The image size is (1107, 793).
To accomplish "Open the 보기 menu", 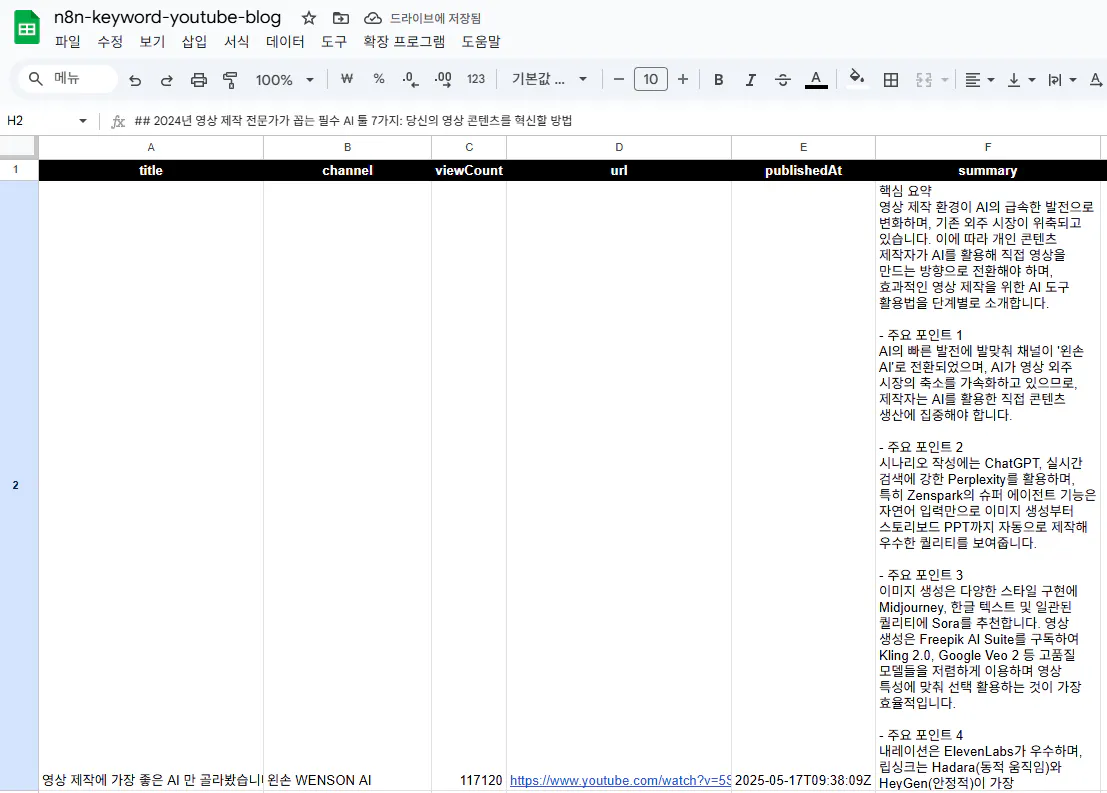I will [152, 42].
